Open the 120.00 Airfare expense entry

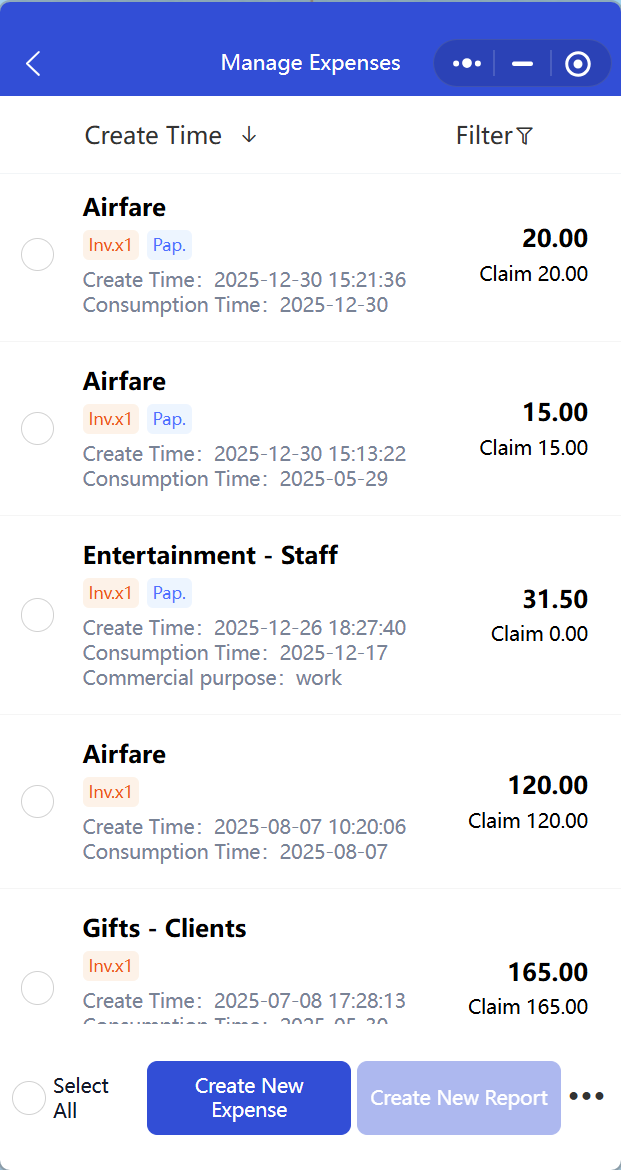[x=300, y=802]
